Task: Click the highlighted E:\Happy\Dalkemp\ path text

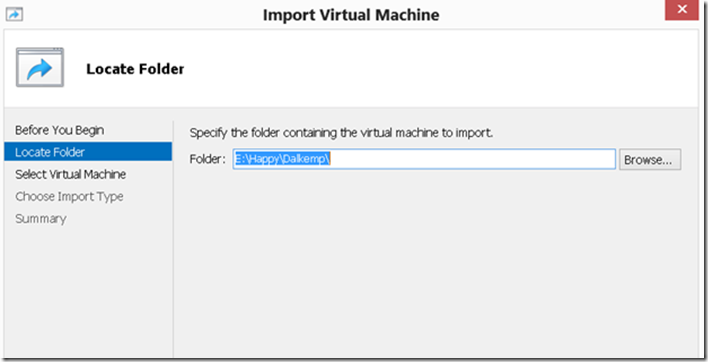Action: click(283, 159)
